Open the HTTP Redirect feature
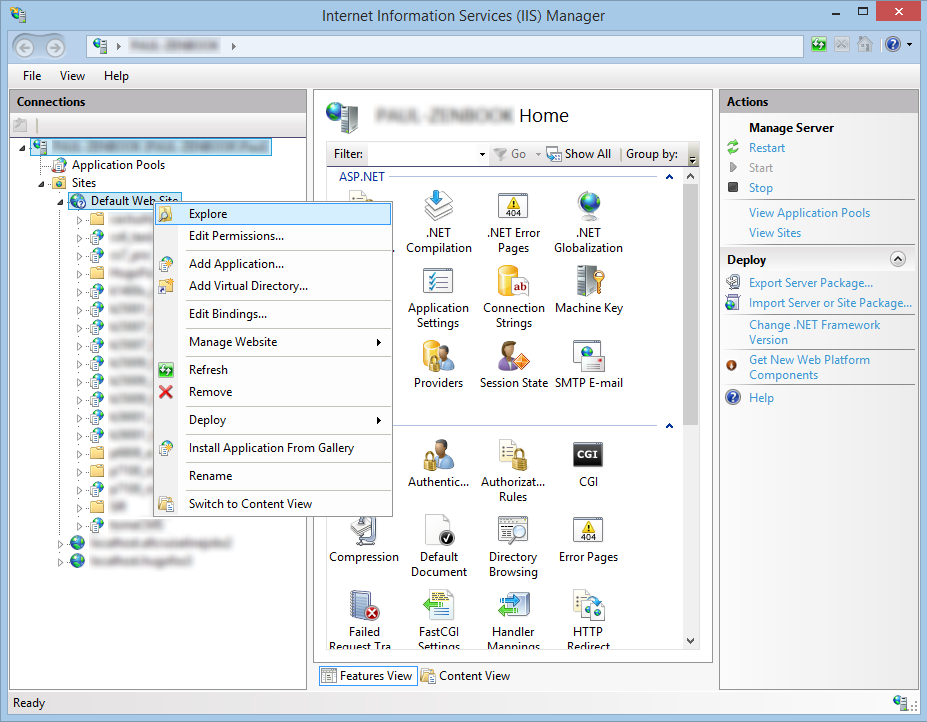The width and height of the screenshot is (927, 722). (x=588, y=620)
